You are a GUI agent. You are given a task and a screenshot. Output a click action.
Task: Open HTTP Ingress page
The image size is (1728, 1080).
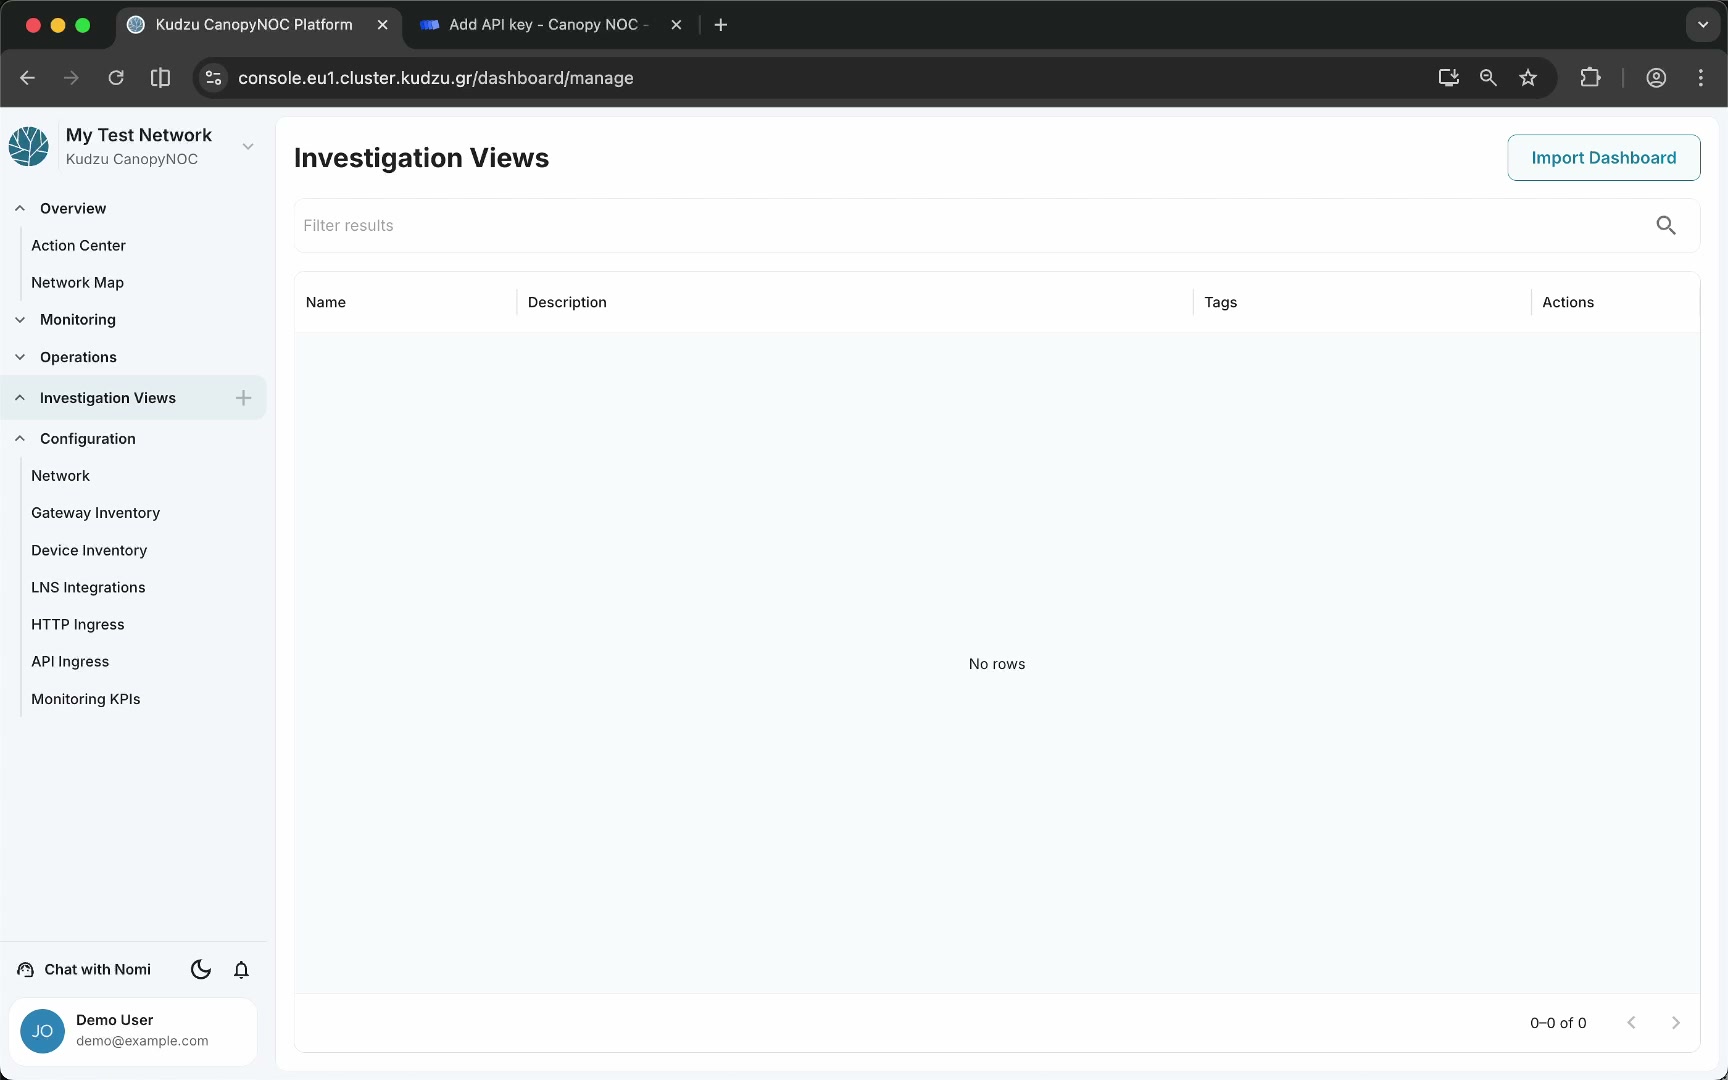(78, 624)
